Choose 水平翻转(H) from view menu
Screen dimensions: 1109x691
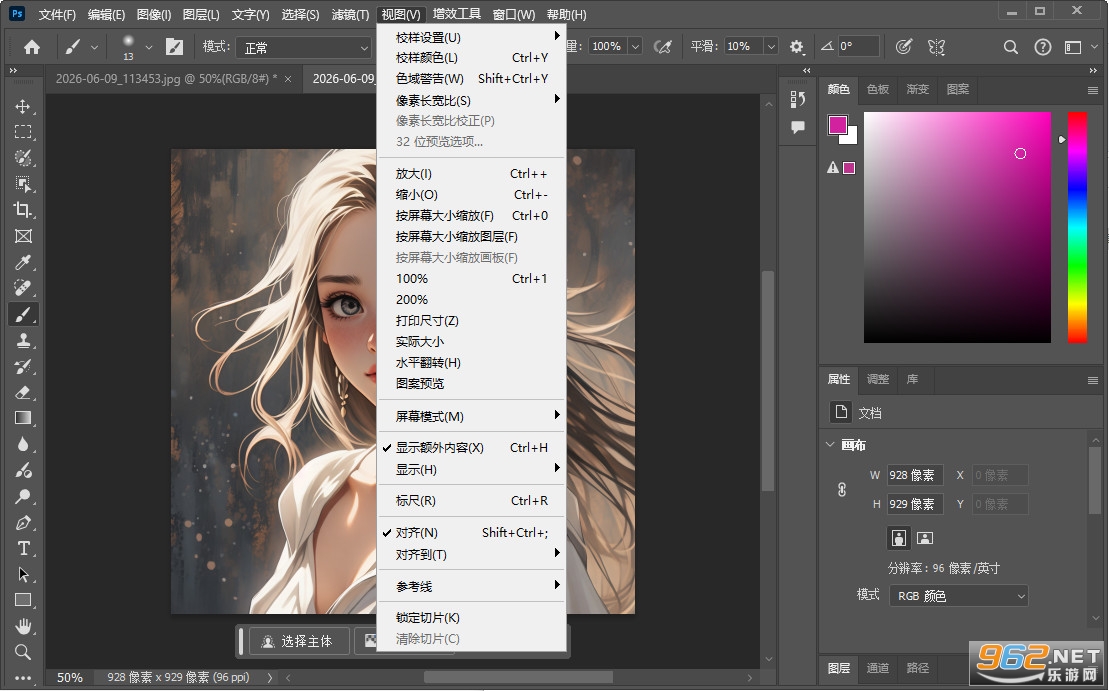pyautogui.click(x=471, y=363)
